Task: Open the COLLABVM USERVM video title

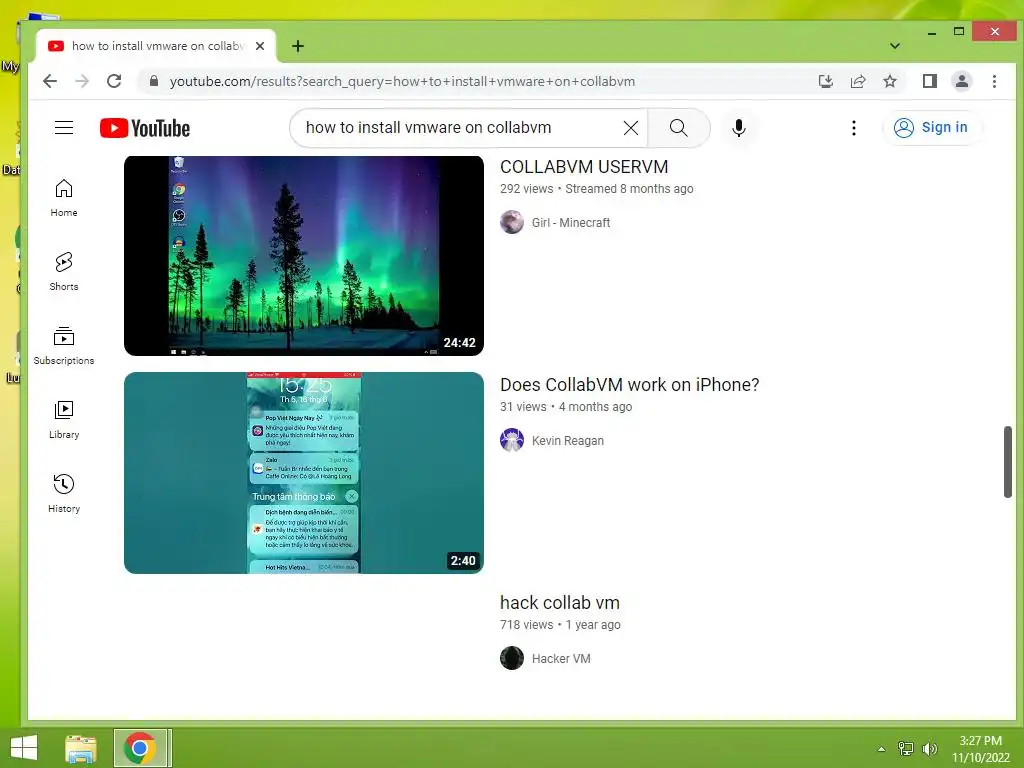Action: click(x=584, y=167)
